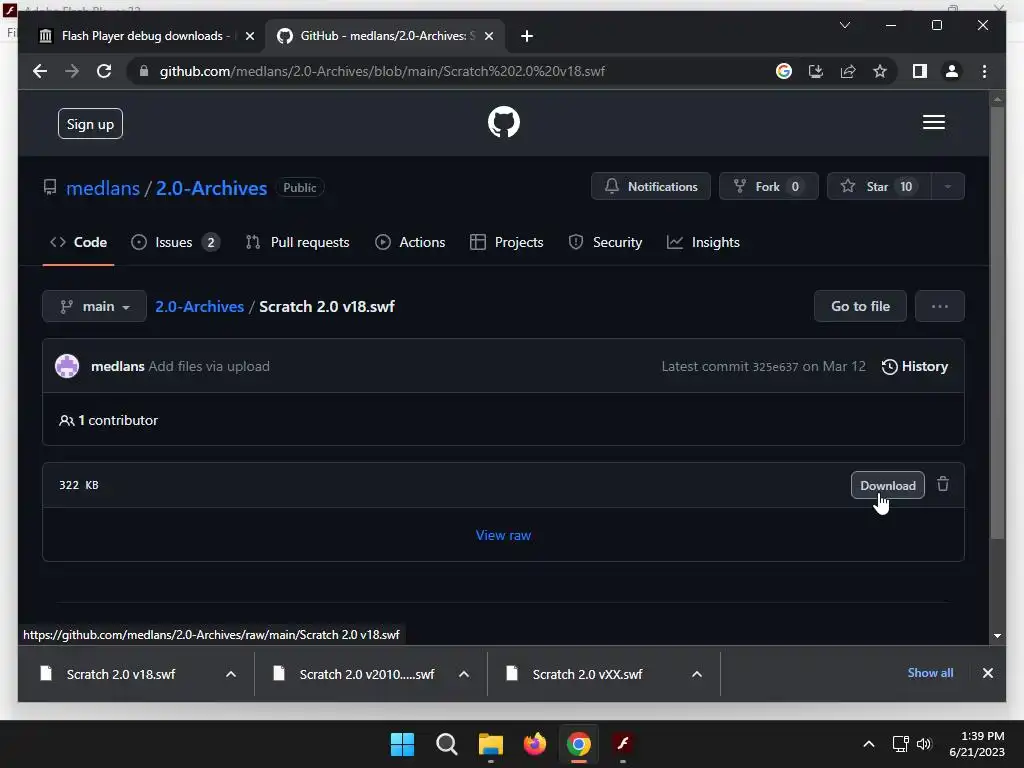This screenshot has width=1024, height=768.
Task: Click the install app icon in address bar
Action: (x=816, y=71)
